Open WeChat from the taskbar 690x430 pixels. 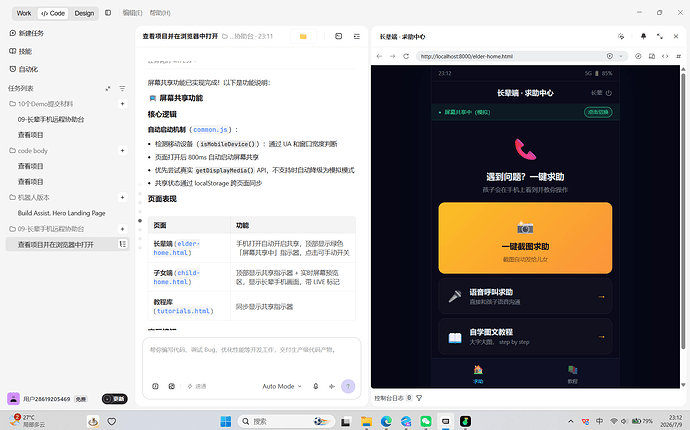point(426,421)
